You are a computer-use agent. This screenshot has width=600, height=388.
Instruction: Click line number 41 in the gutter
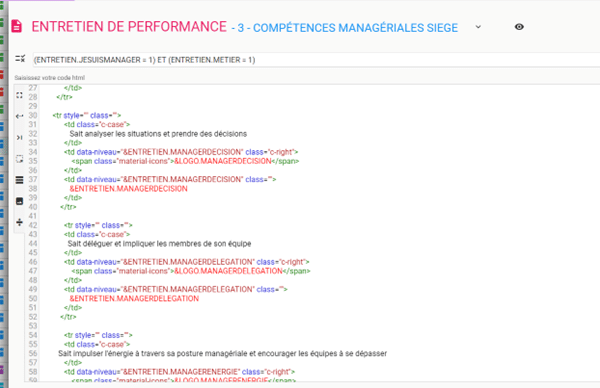(x=33, y=216)
